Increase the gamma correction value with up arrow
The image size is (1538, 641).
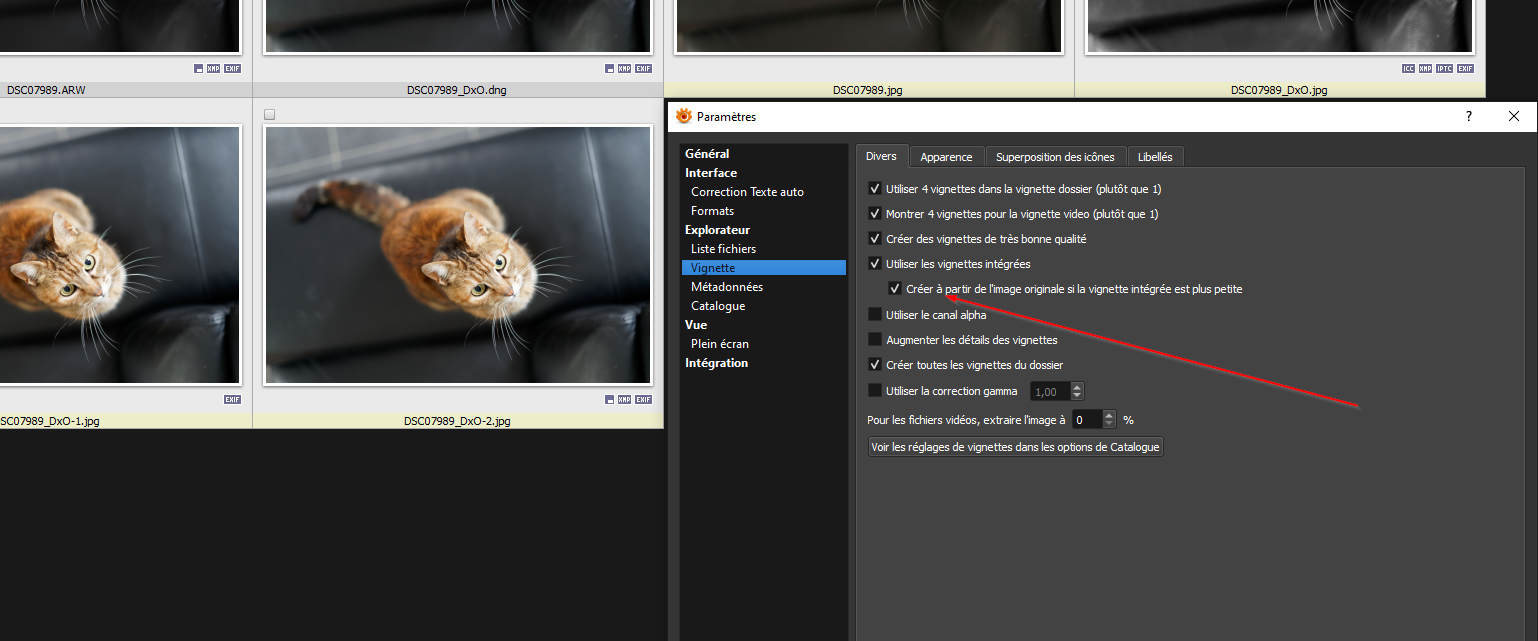(1077, 387)
